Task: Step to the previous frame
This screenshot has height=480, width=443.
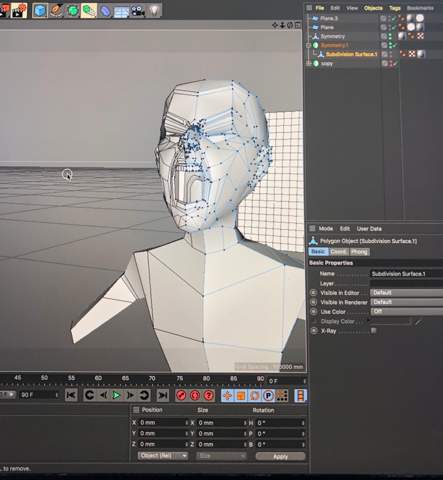Action: 103,395
